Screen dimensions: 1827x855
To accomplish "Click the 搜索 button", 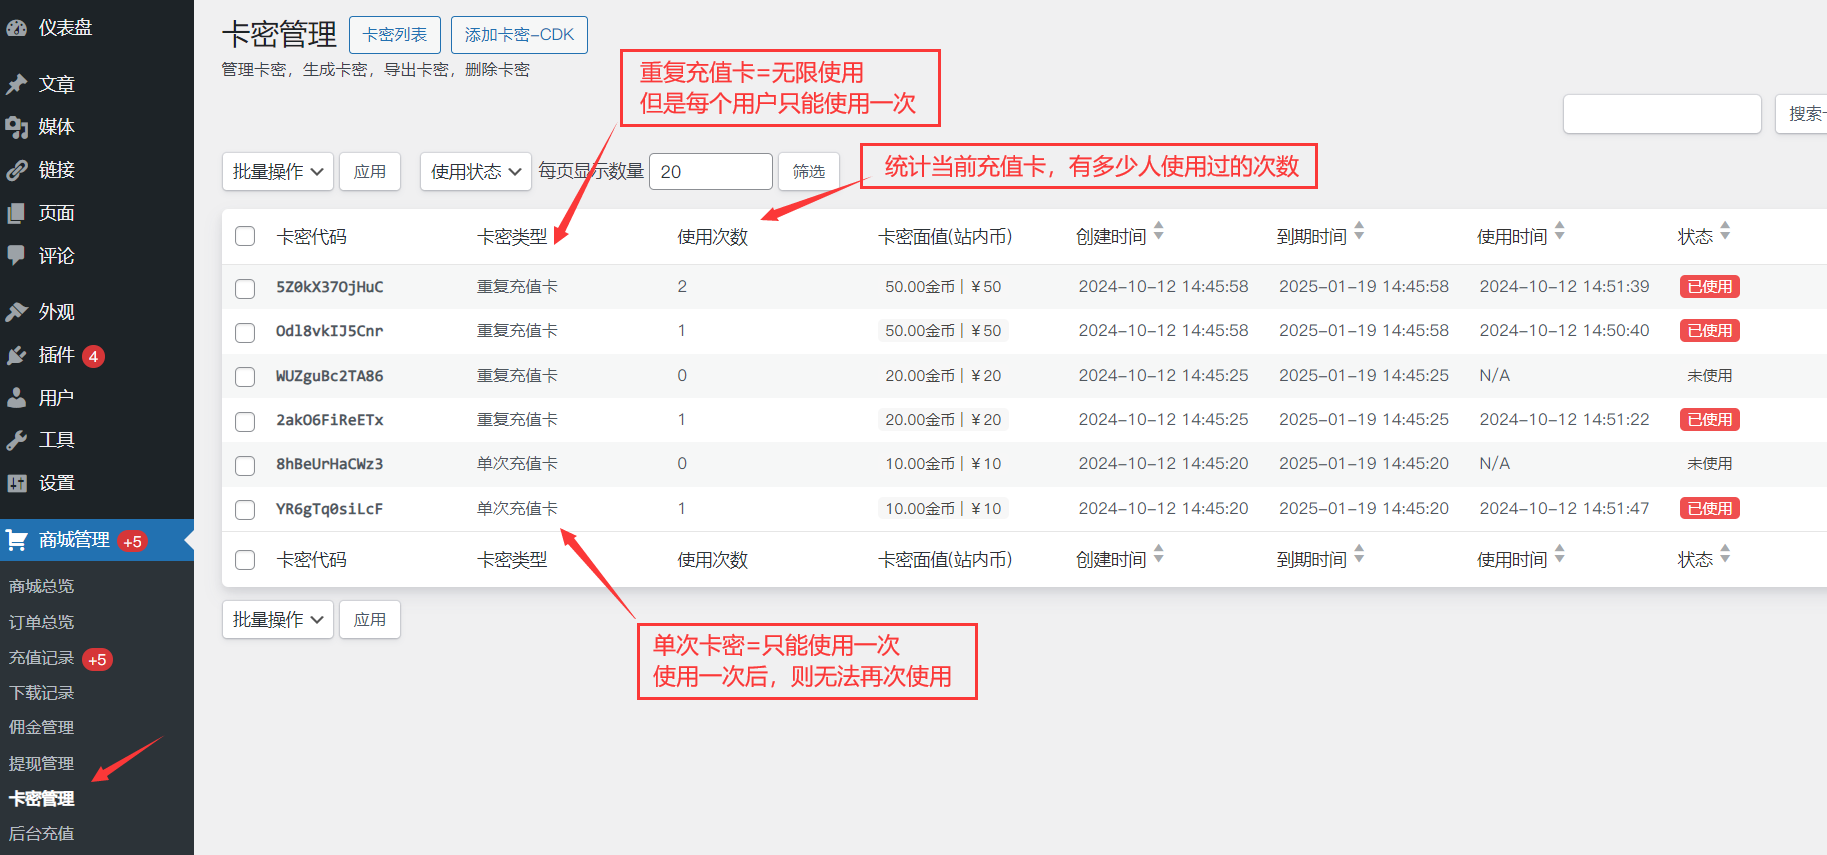I will click(1801, 114).
